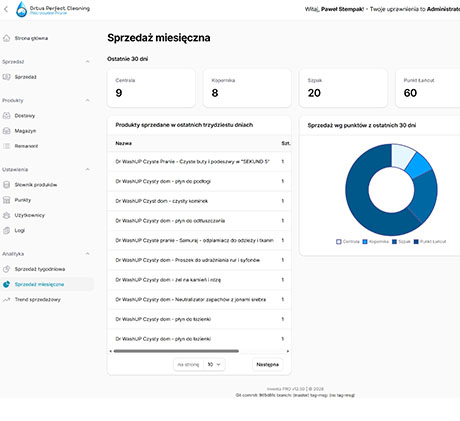Select the Sprzedaż miesięczna menu item
The height and width of the screenshot is (421, 460).
point(47,284)
